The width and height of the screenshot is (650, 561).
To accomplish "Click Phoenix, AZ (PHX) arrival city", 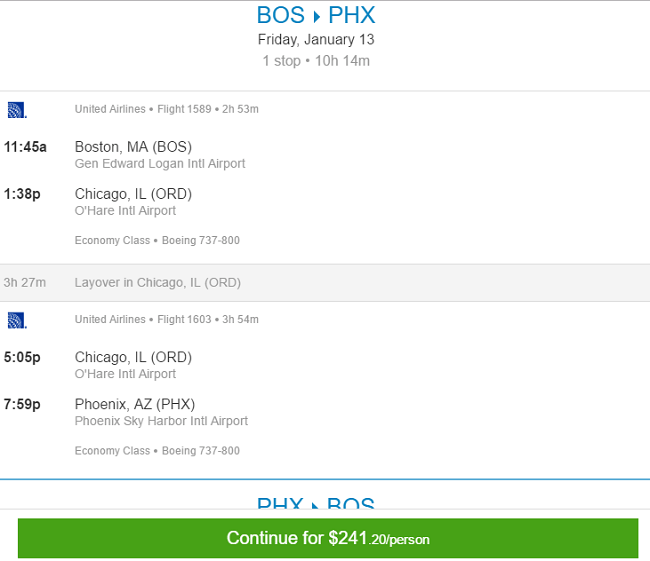I will [135, 404].
